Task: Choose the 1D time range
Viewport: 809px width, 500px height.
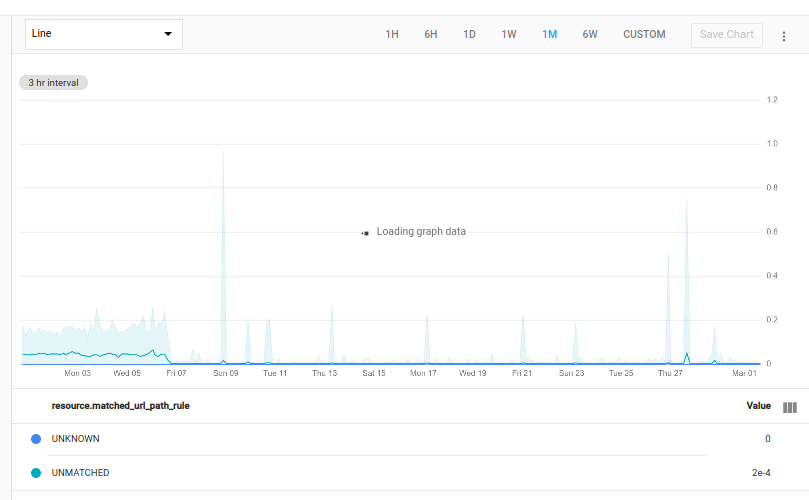Action: tap(469, 34)
